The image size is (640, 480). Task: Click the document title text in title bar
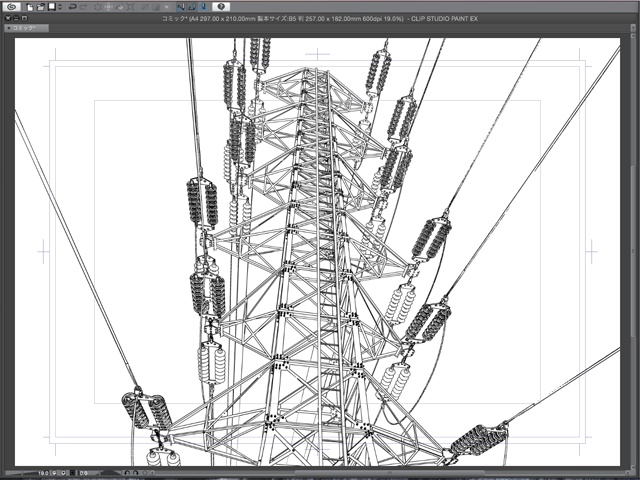pyautogui.click(x=319, y=18)
